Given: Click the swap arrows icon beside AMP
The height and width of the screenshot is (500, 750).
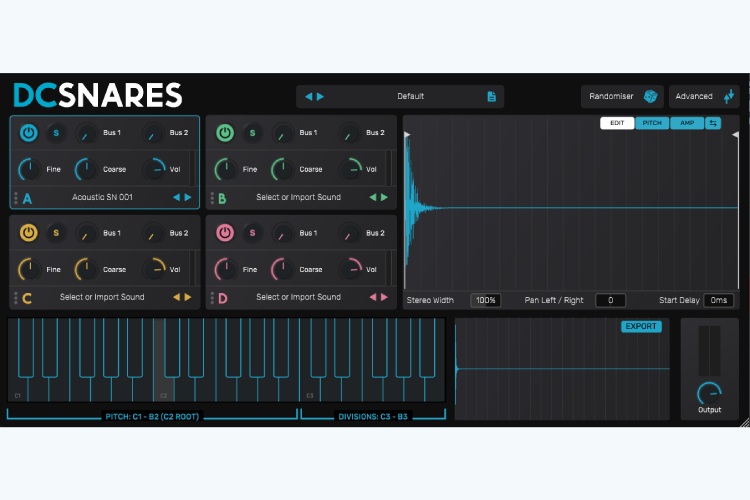Looking at the screenshot, I should (x=713, y=123).
